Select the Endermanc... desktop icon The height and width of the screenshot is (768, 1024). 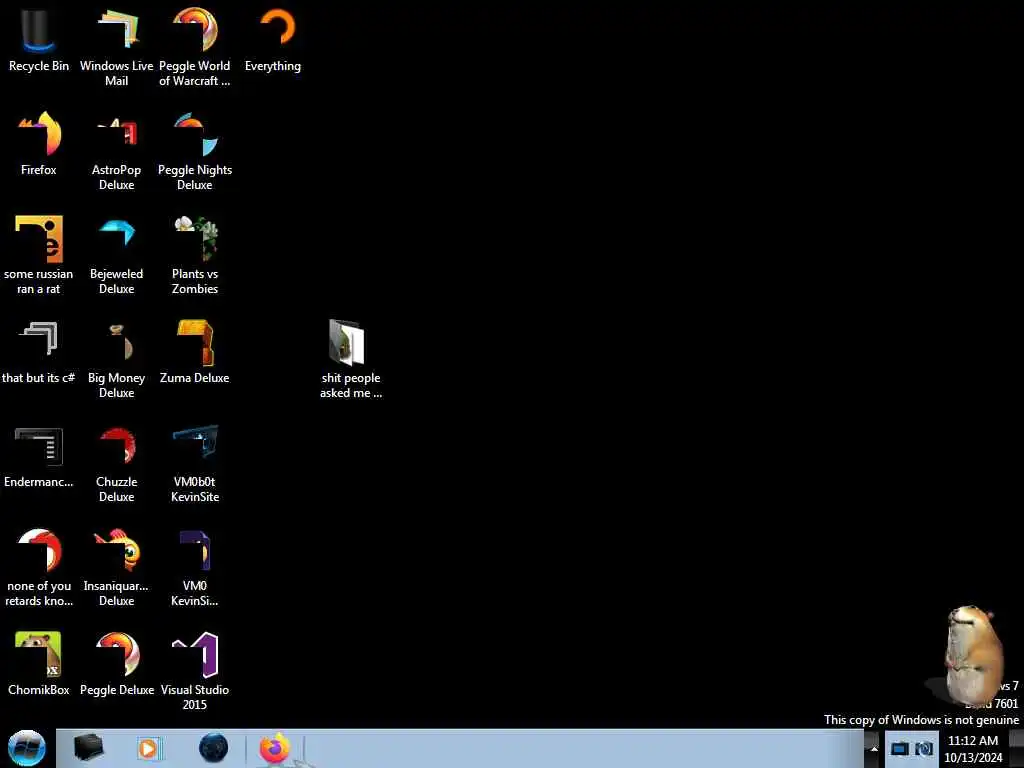39,456
